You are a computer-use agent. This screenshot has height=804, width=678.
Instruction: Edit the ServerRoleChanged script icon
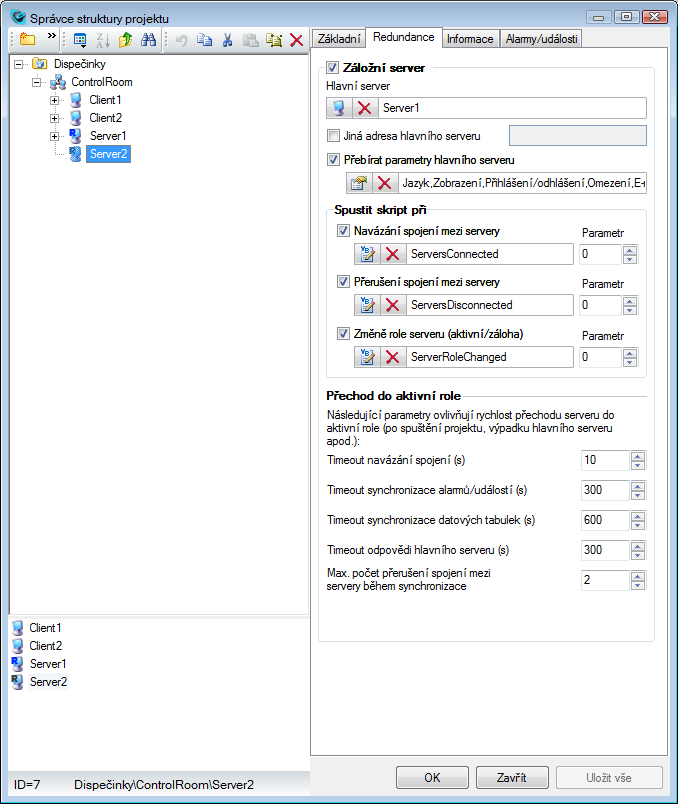point(367,357)
